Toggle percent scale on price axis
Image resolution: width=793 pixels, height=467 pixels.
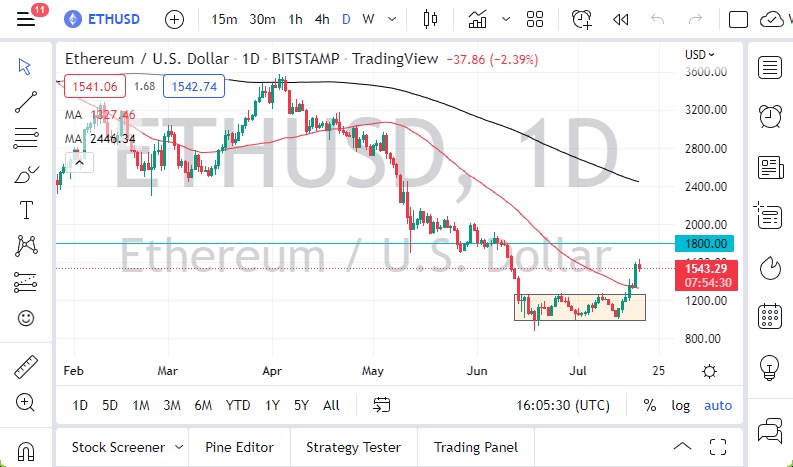(x=650, y=405)
